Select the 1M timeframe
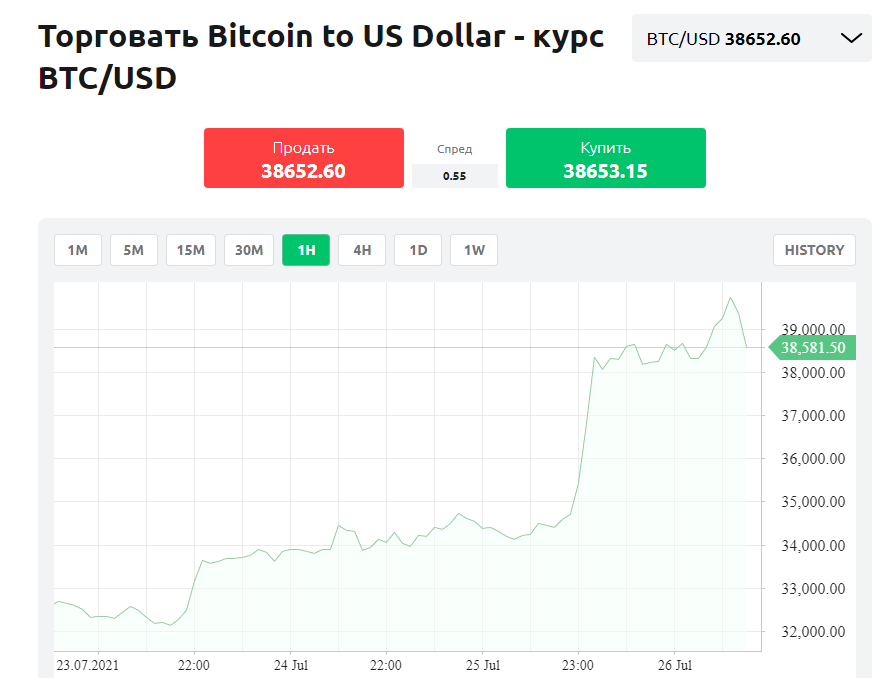The height and width of the screenshot is (678, 879). (x=78, y=250)
